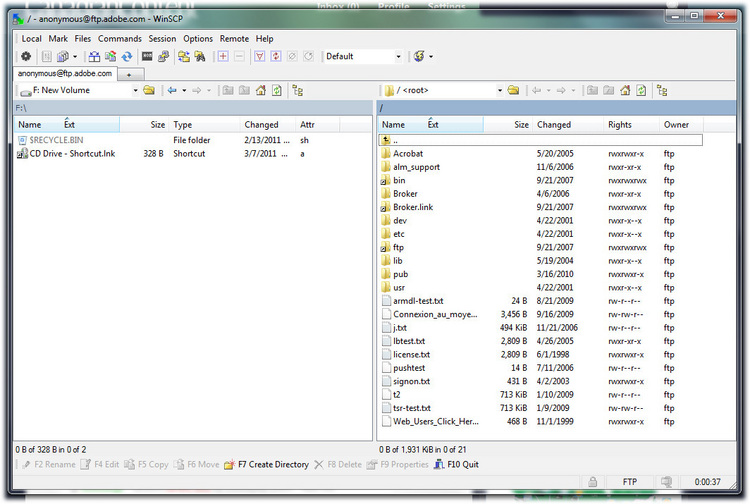Click the Synchronize Browsing toolbar icon

click(184, 56)
